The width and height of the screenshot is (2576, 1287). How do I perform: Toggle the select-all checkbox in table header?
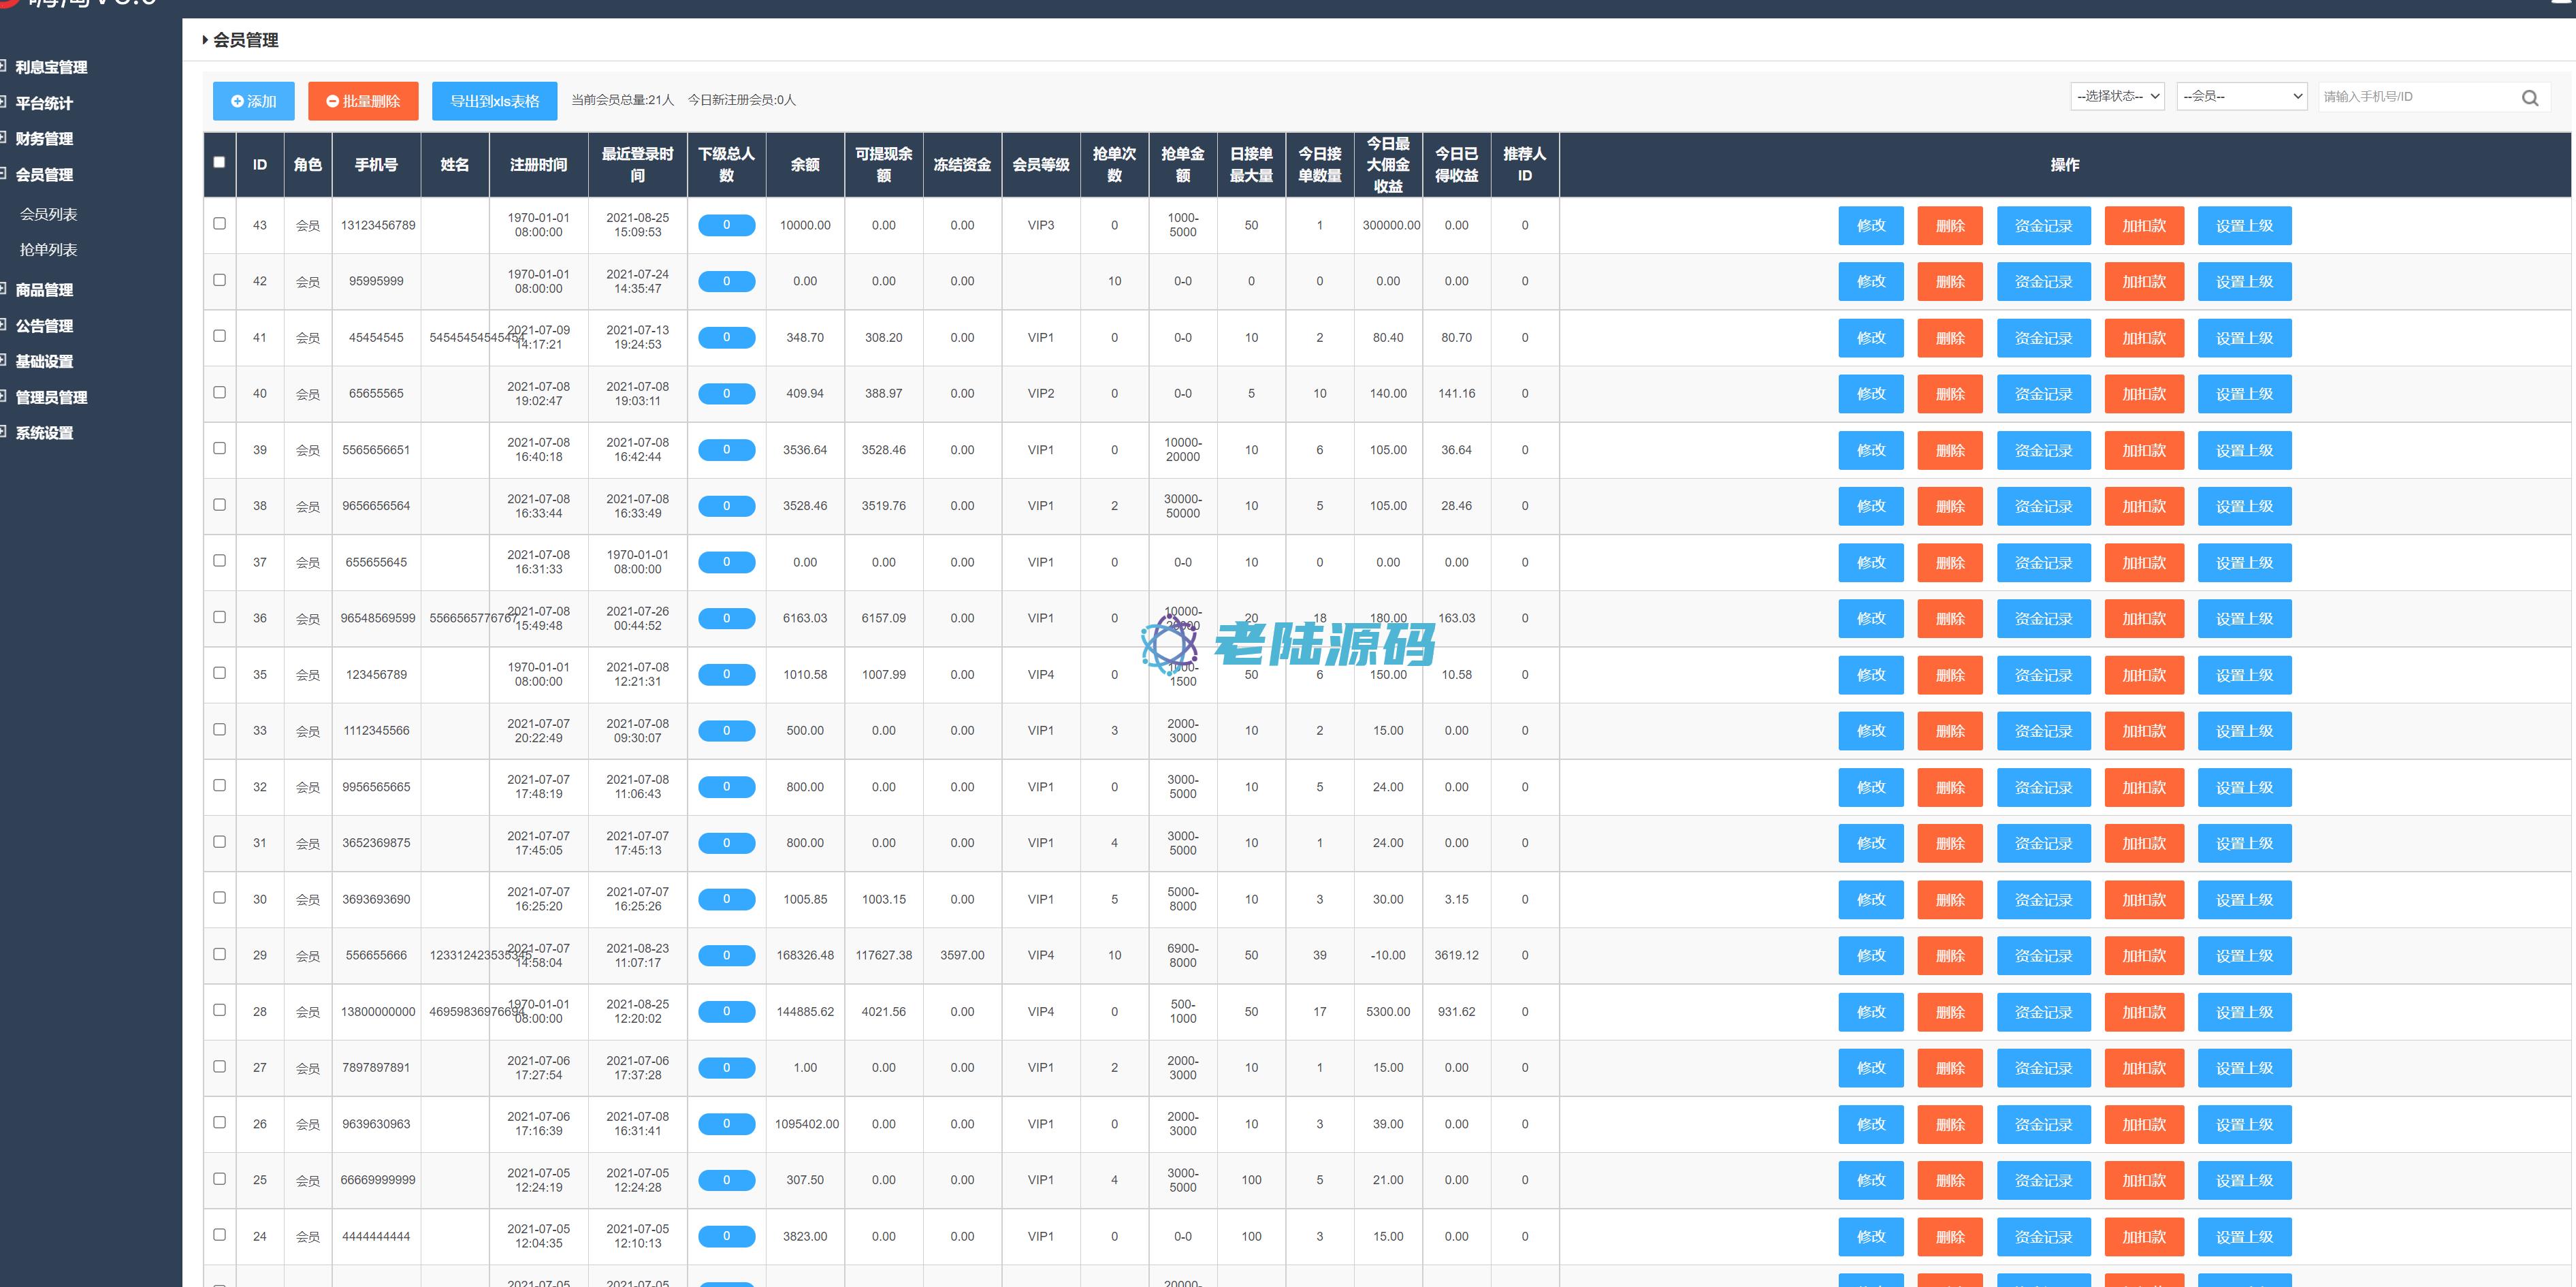[x=220, y=162]
